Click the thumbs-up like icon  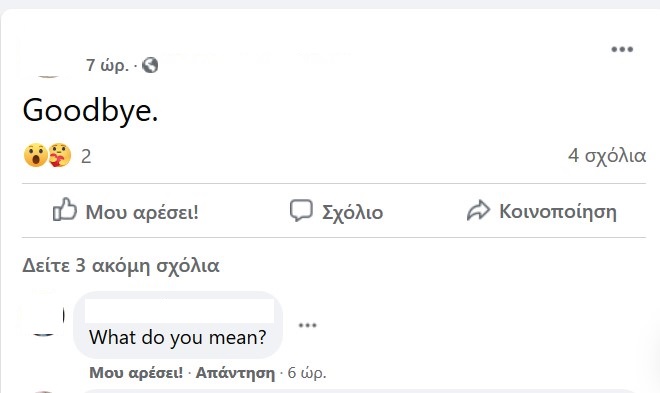(64, 209)
